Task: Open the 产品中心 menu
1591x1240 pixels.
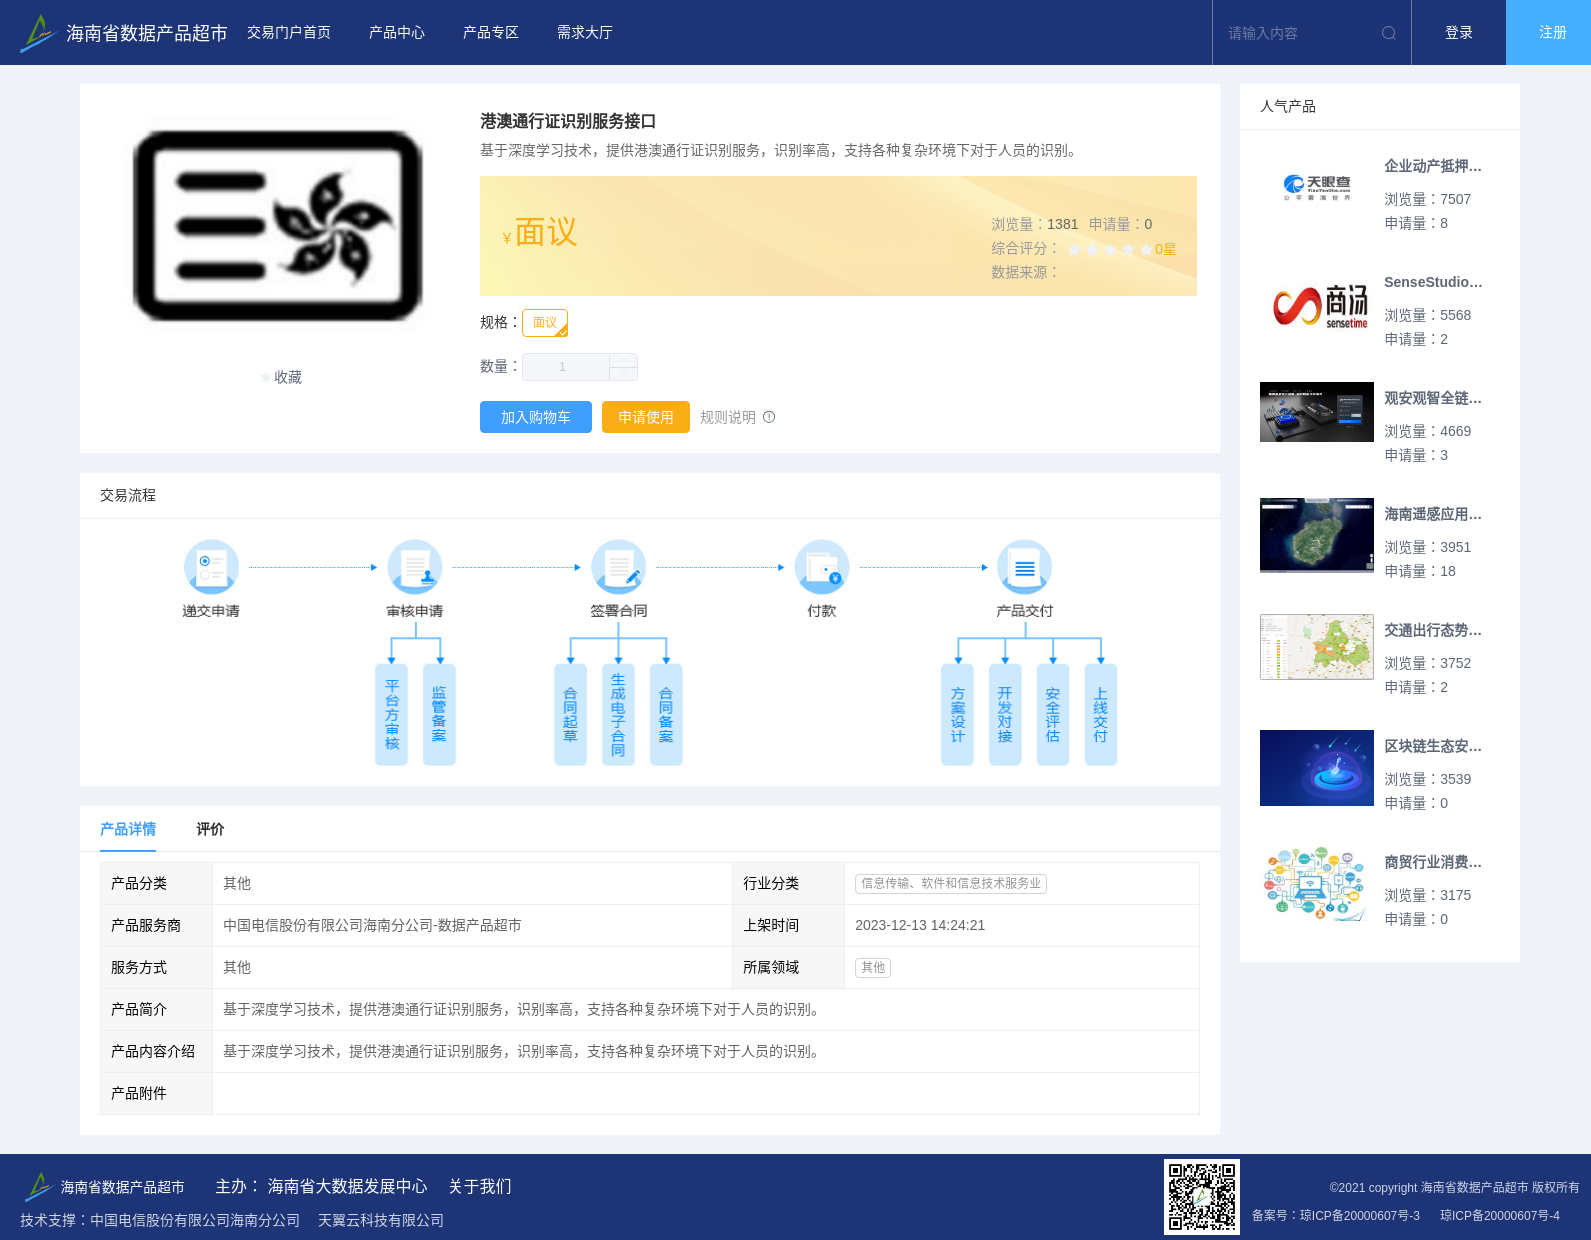Action: [x=397, y=33]
